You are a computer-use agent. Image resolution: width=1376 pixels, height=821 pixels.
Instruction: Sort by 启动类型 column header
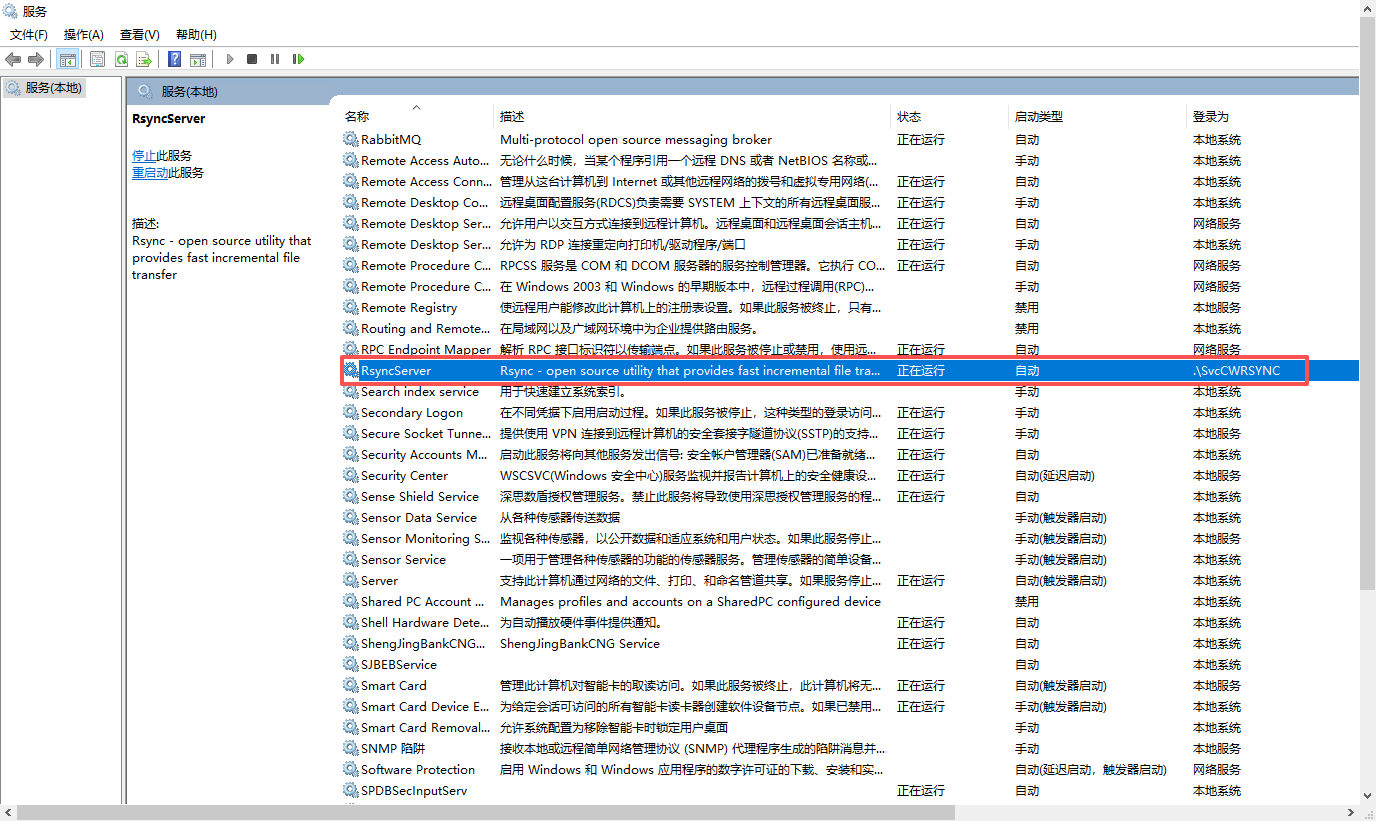(x=1038, y=117)
